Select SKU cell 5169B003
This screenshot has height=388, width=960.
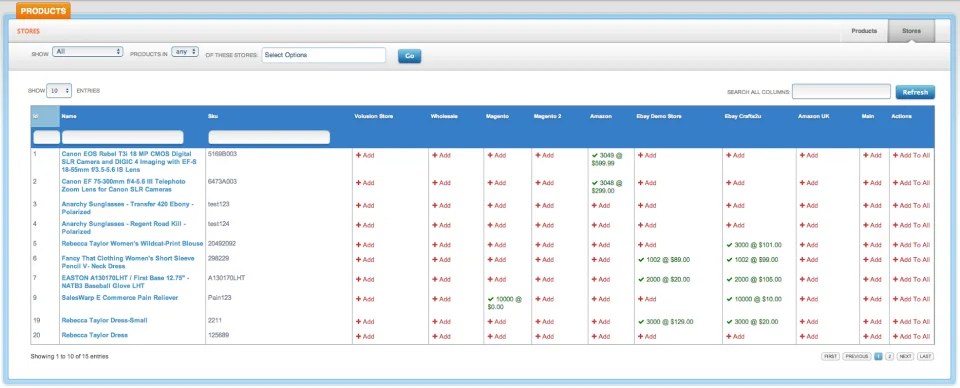click(222, 154)
